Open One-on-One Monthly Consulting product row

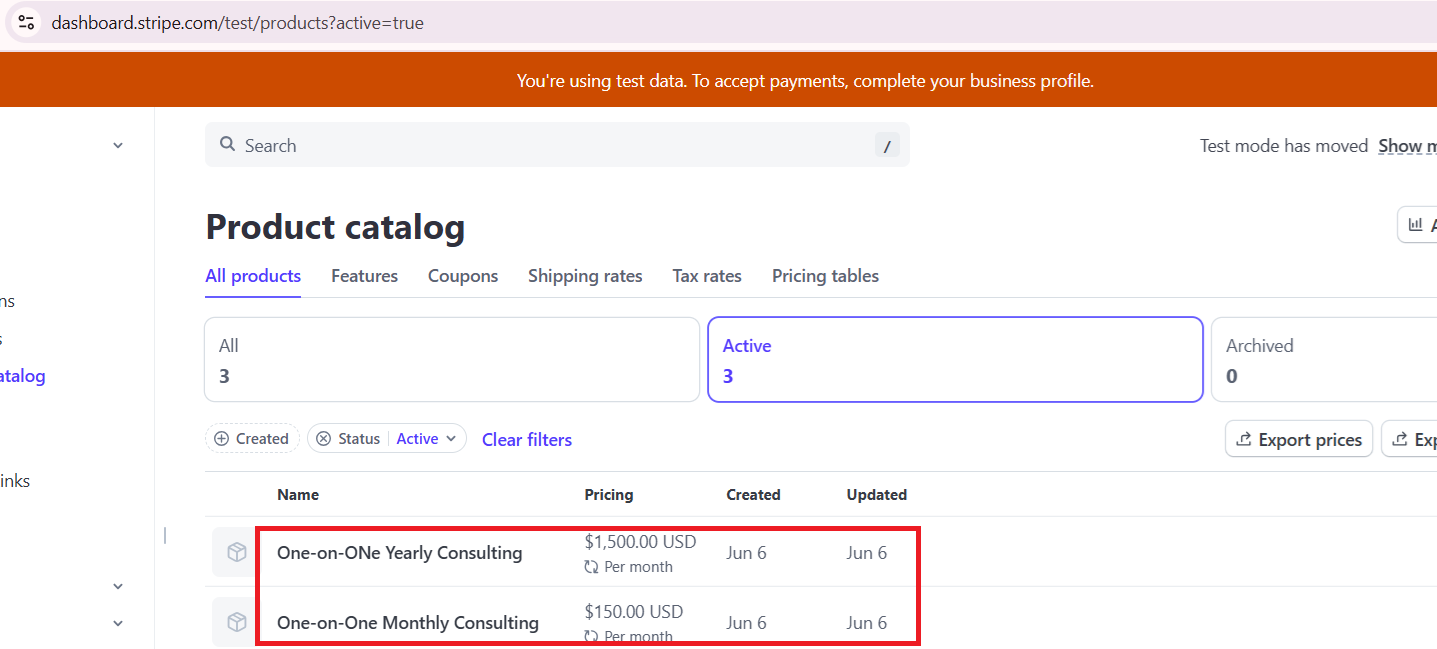[408, 623]
